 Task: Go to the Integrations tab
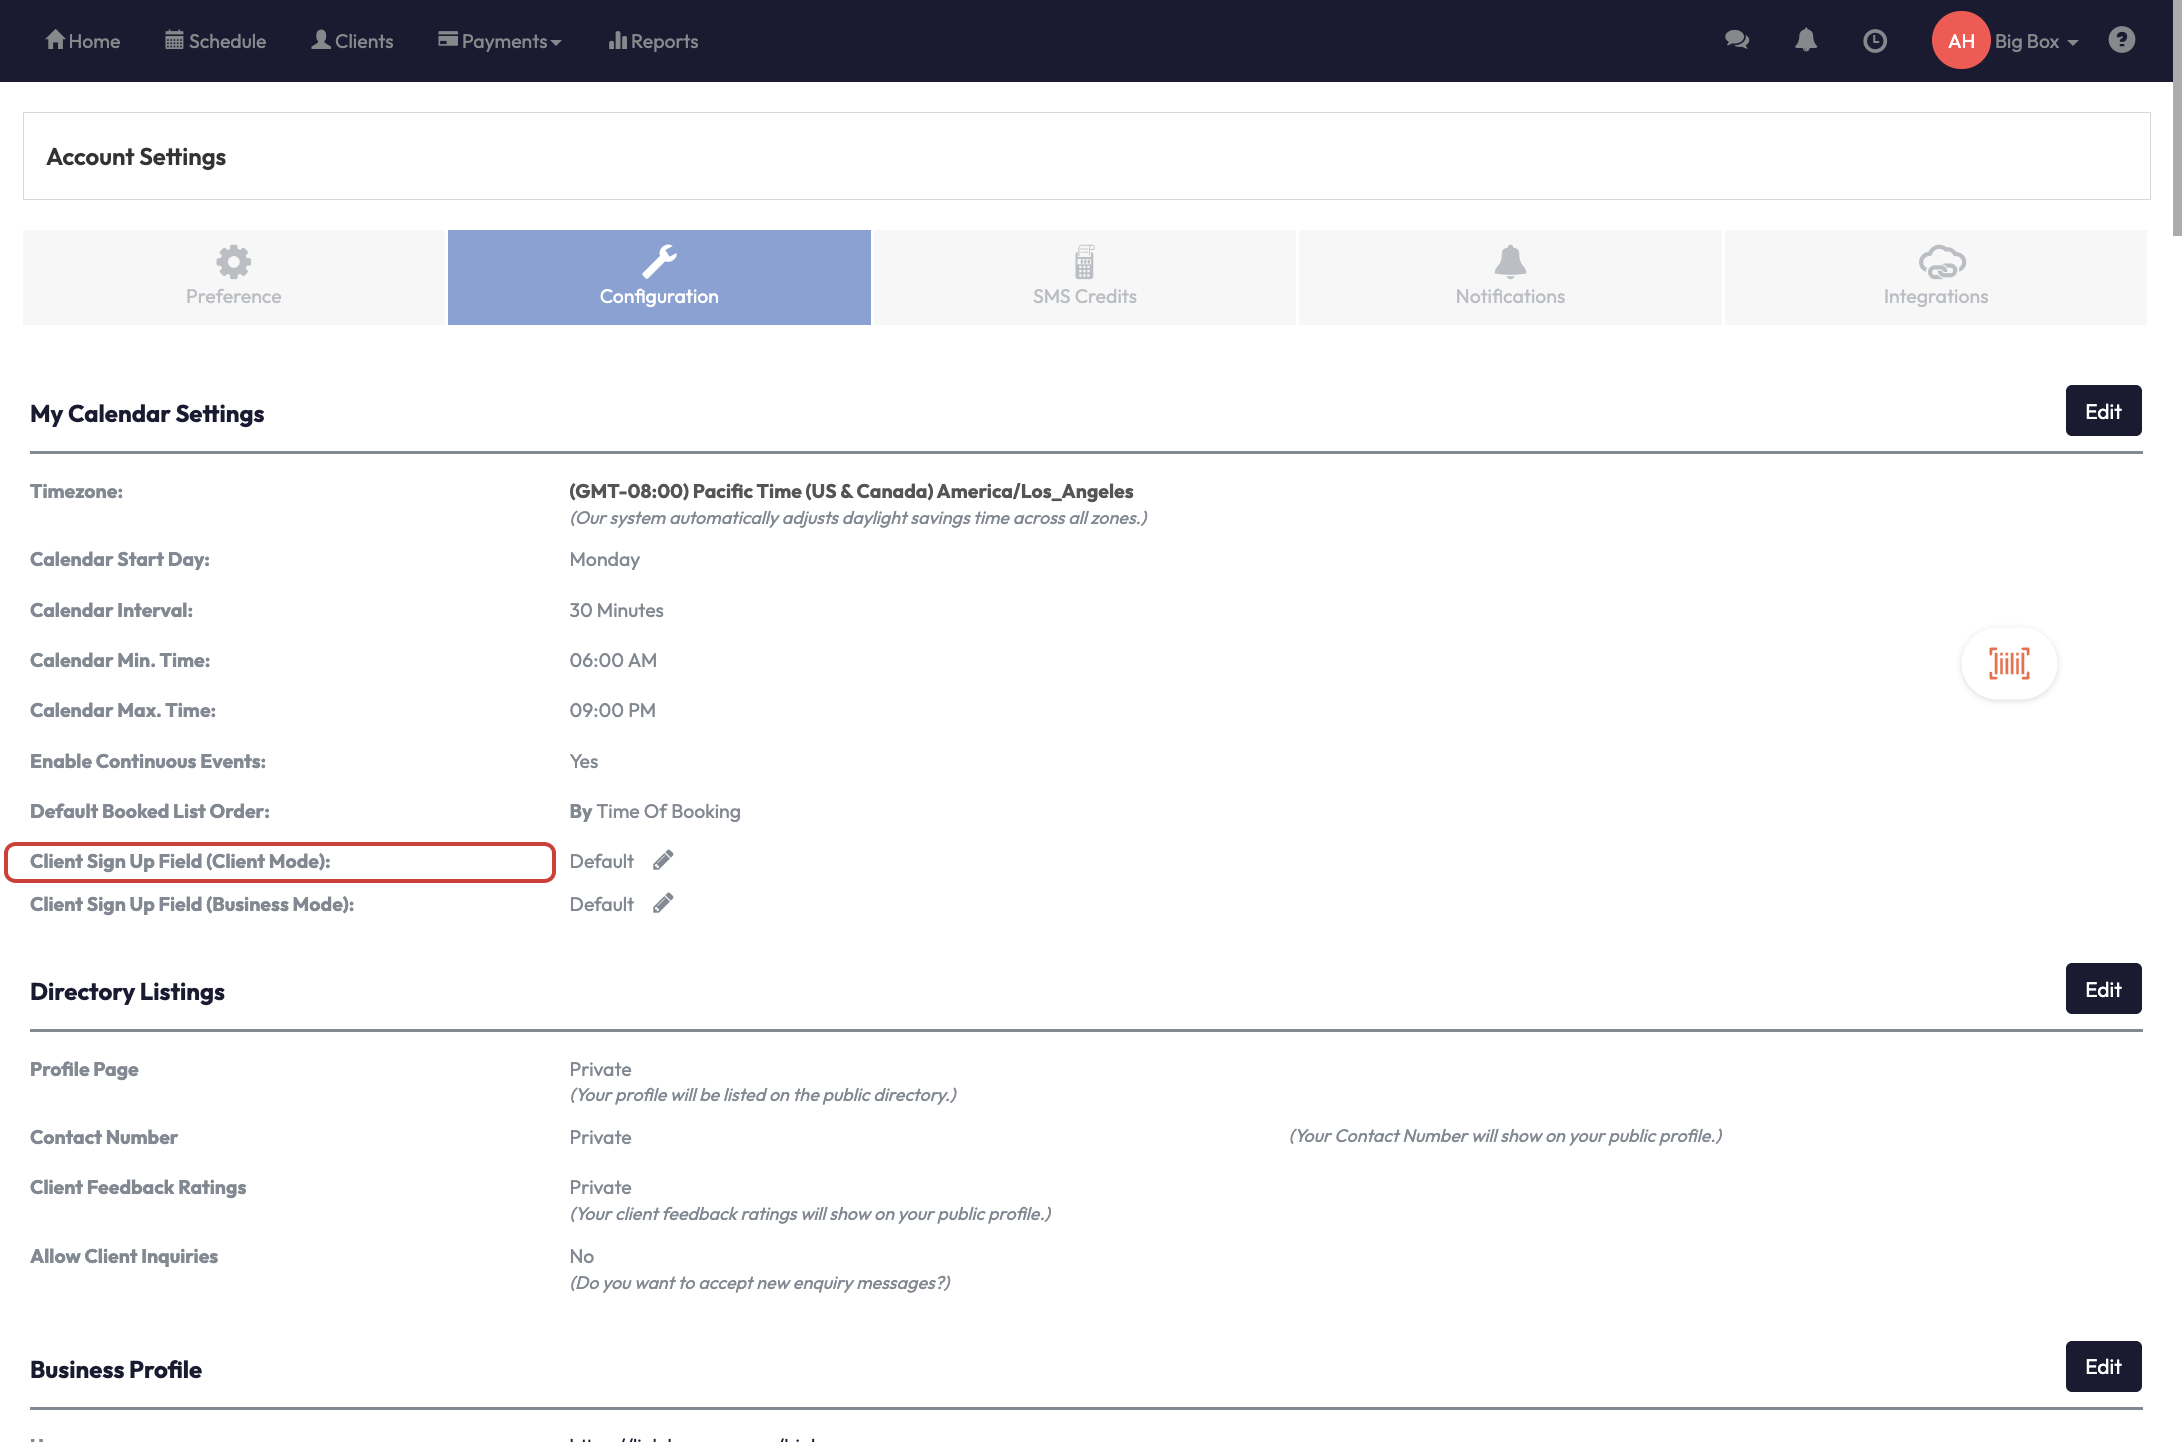1935,277
